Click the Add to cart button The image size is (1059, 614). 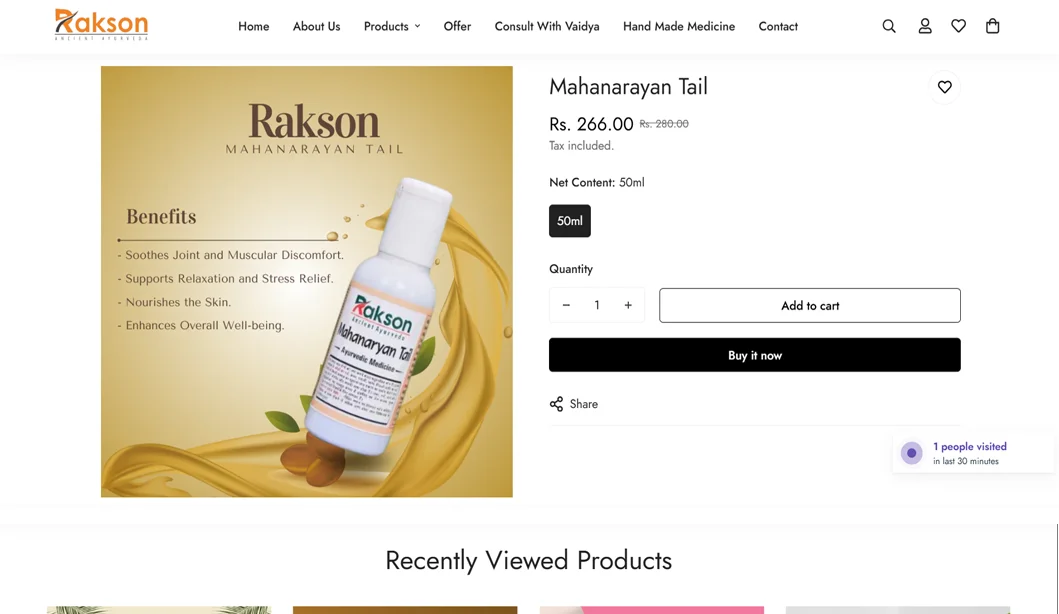point(810,305)
